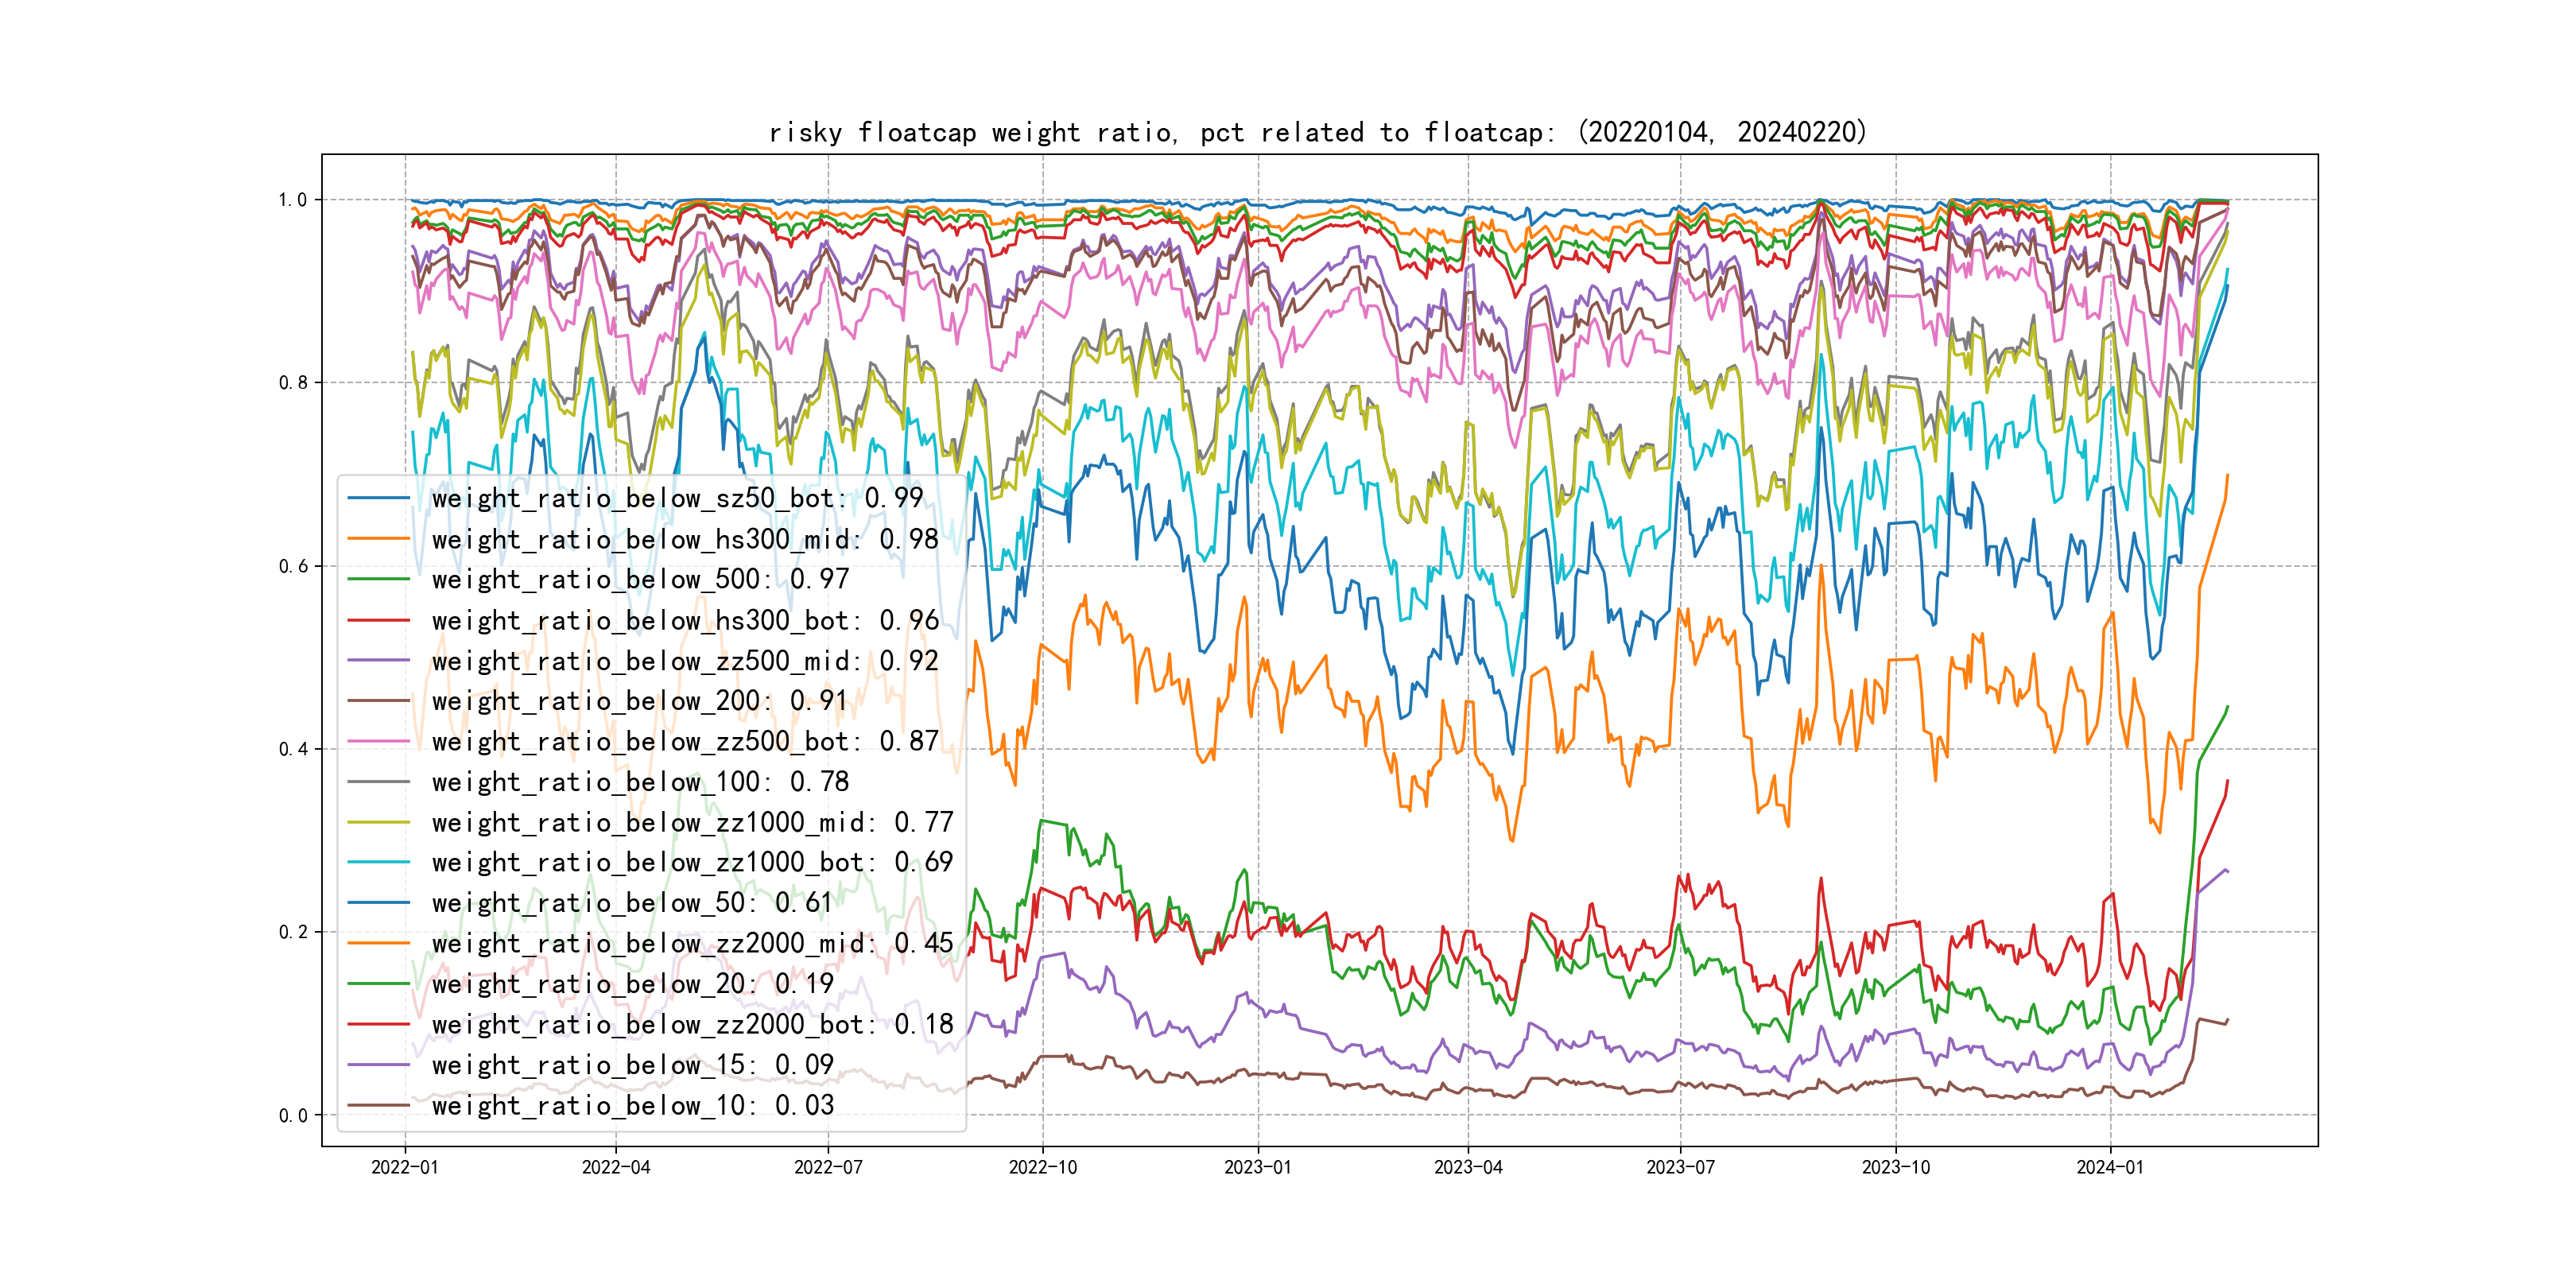
Task: Click legend entry weight_ratio_below_sz50_bot
Action: (x=677, y=498)
